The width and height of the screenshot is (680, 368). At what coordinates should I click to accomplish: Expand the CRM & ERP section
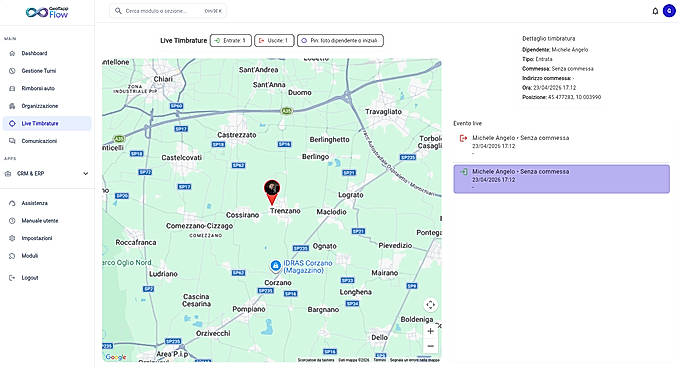coord(47,173)
